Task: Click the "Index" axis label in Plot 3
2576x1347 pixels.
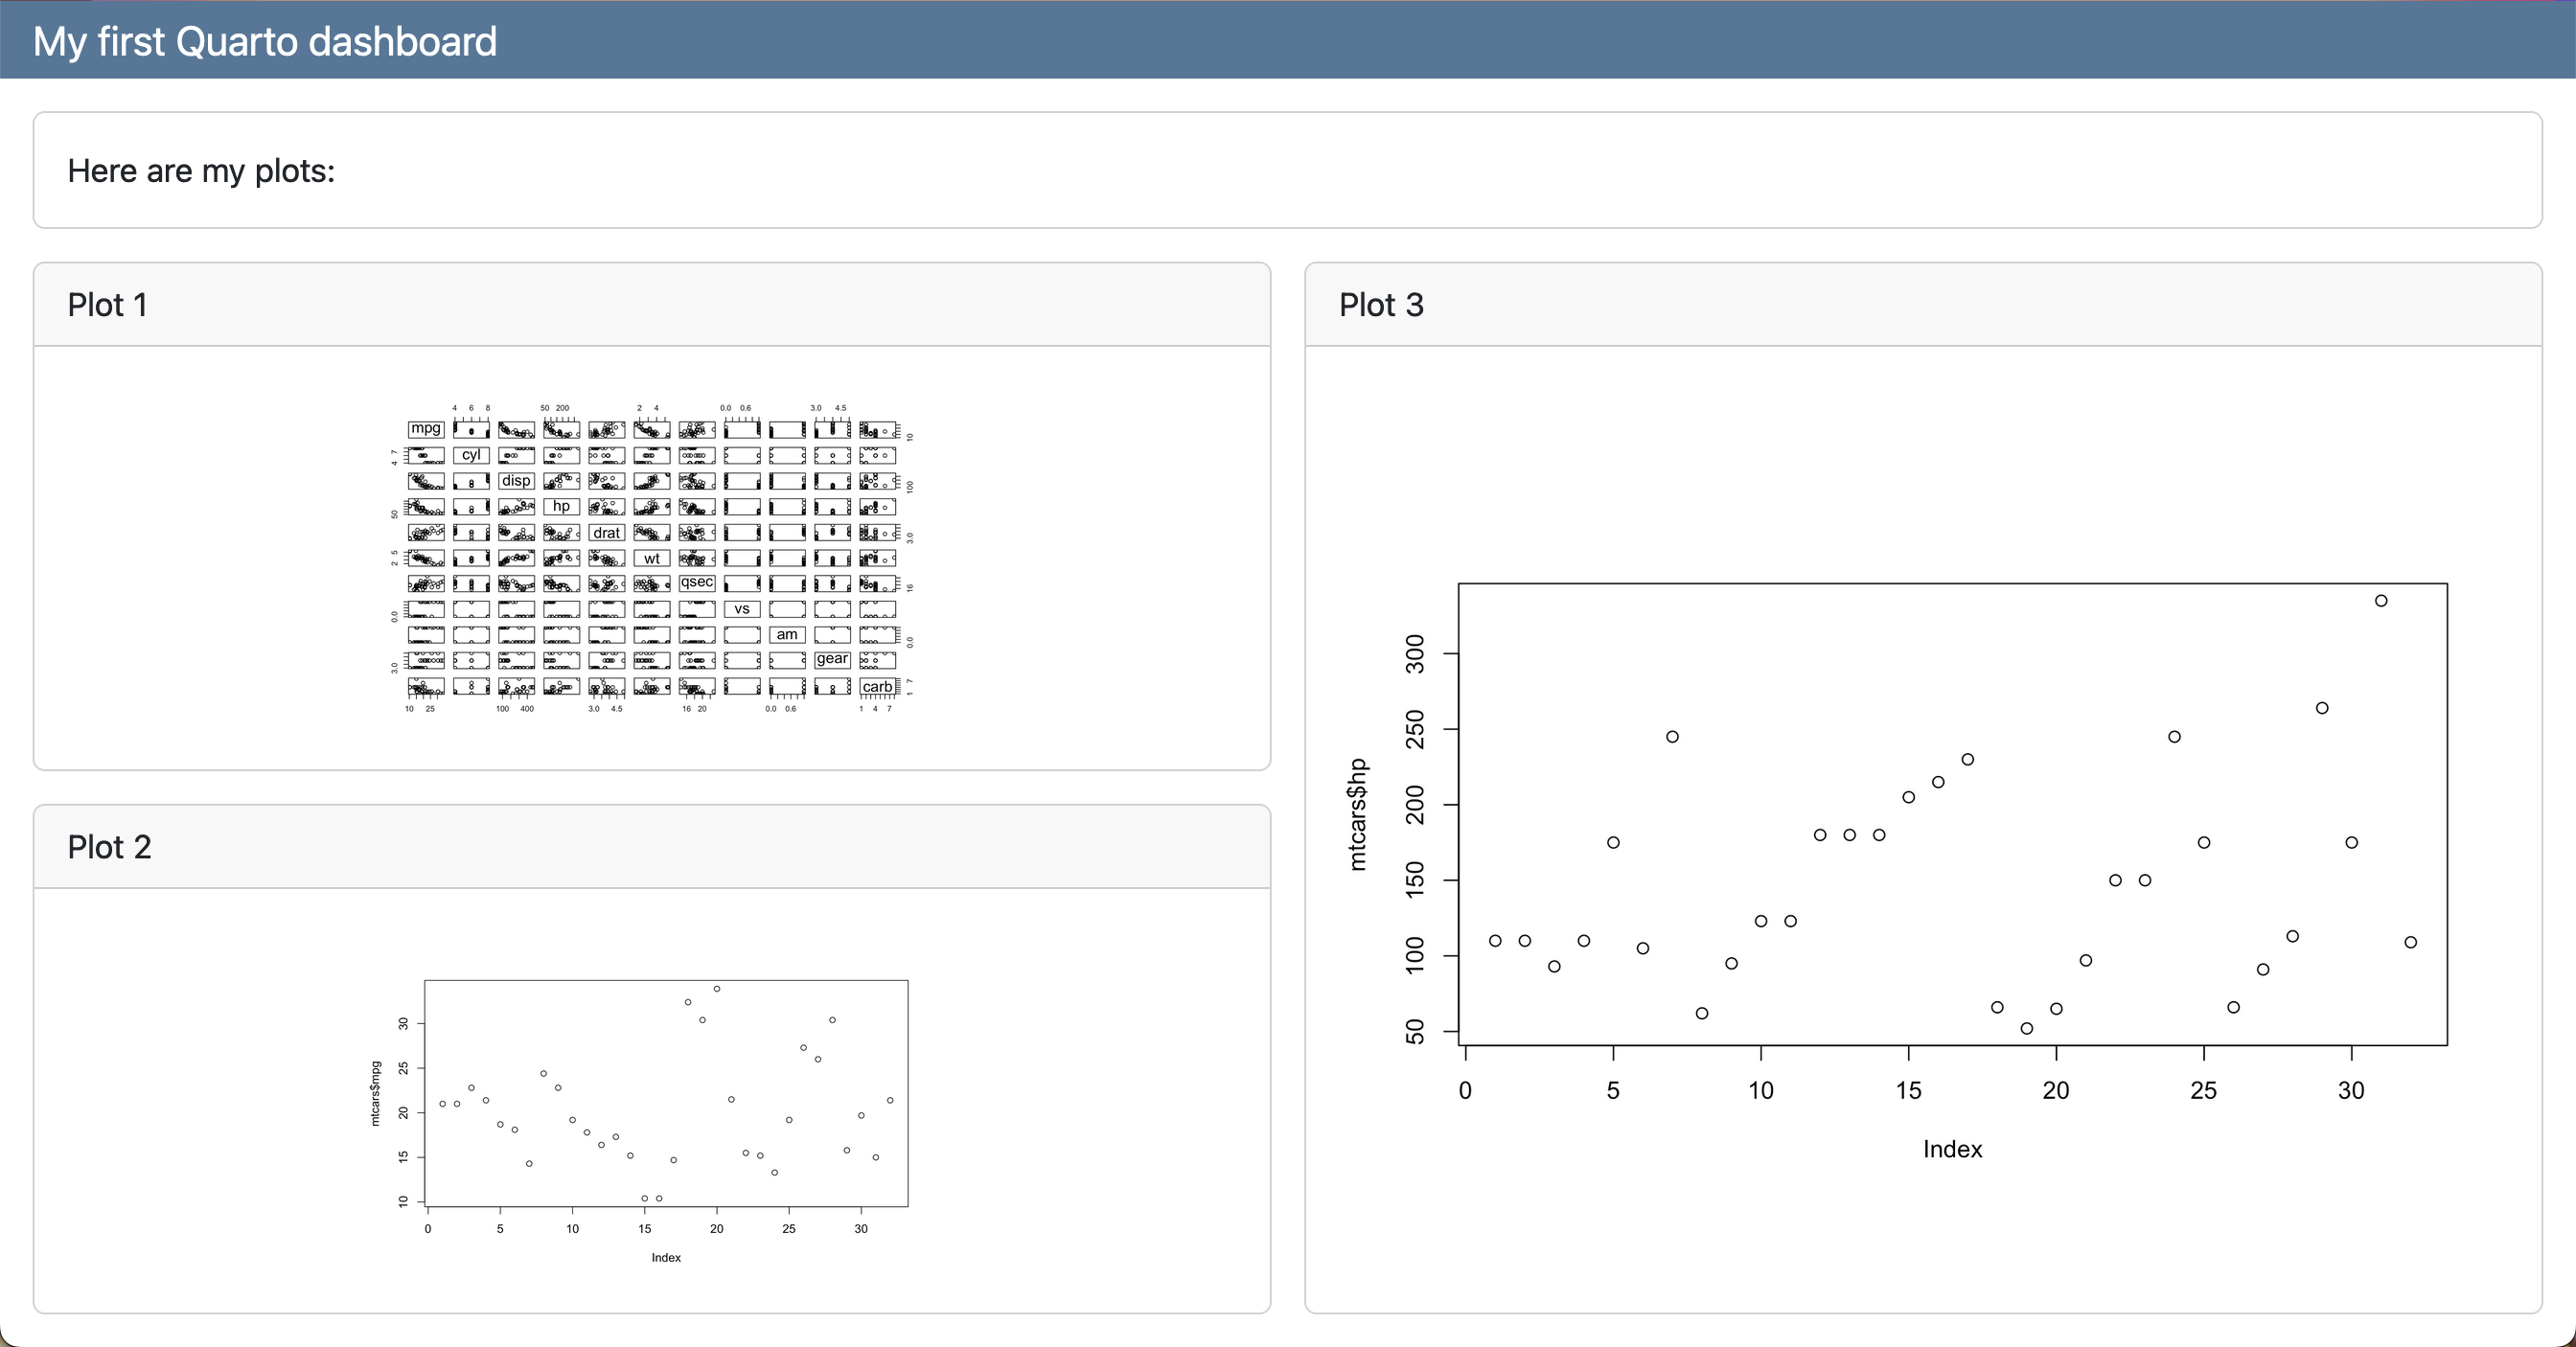Action: pos(1952,1148)
